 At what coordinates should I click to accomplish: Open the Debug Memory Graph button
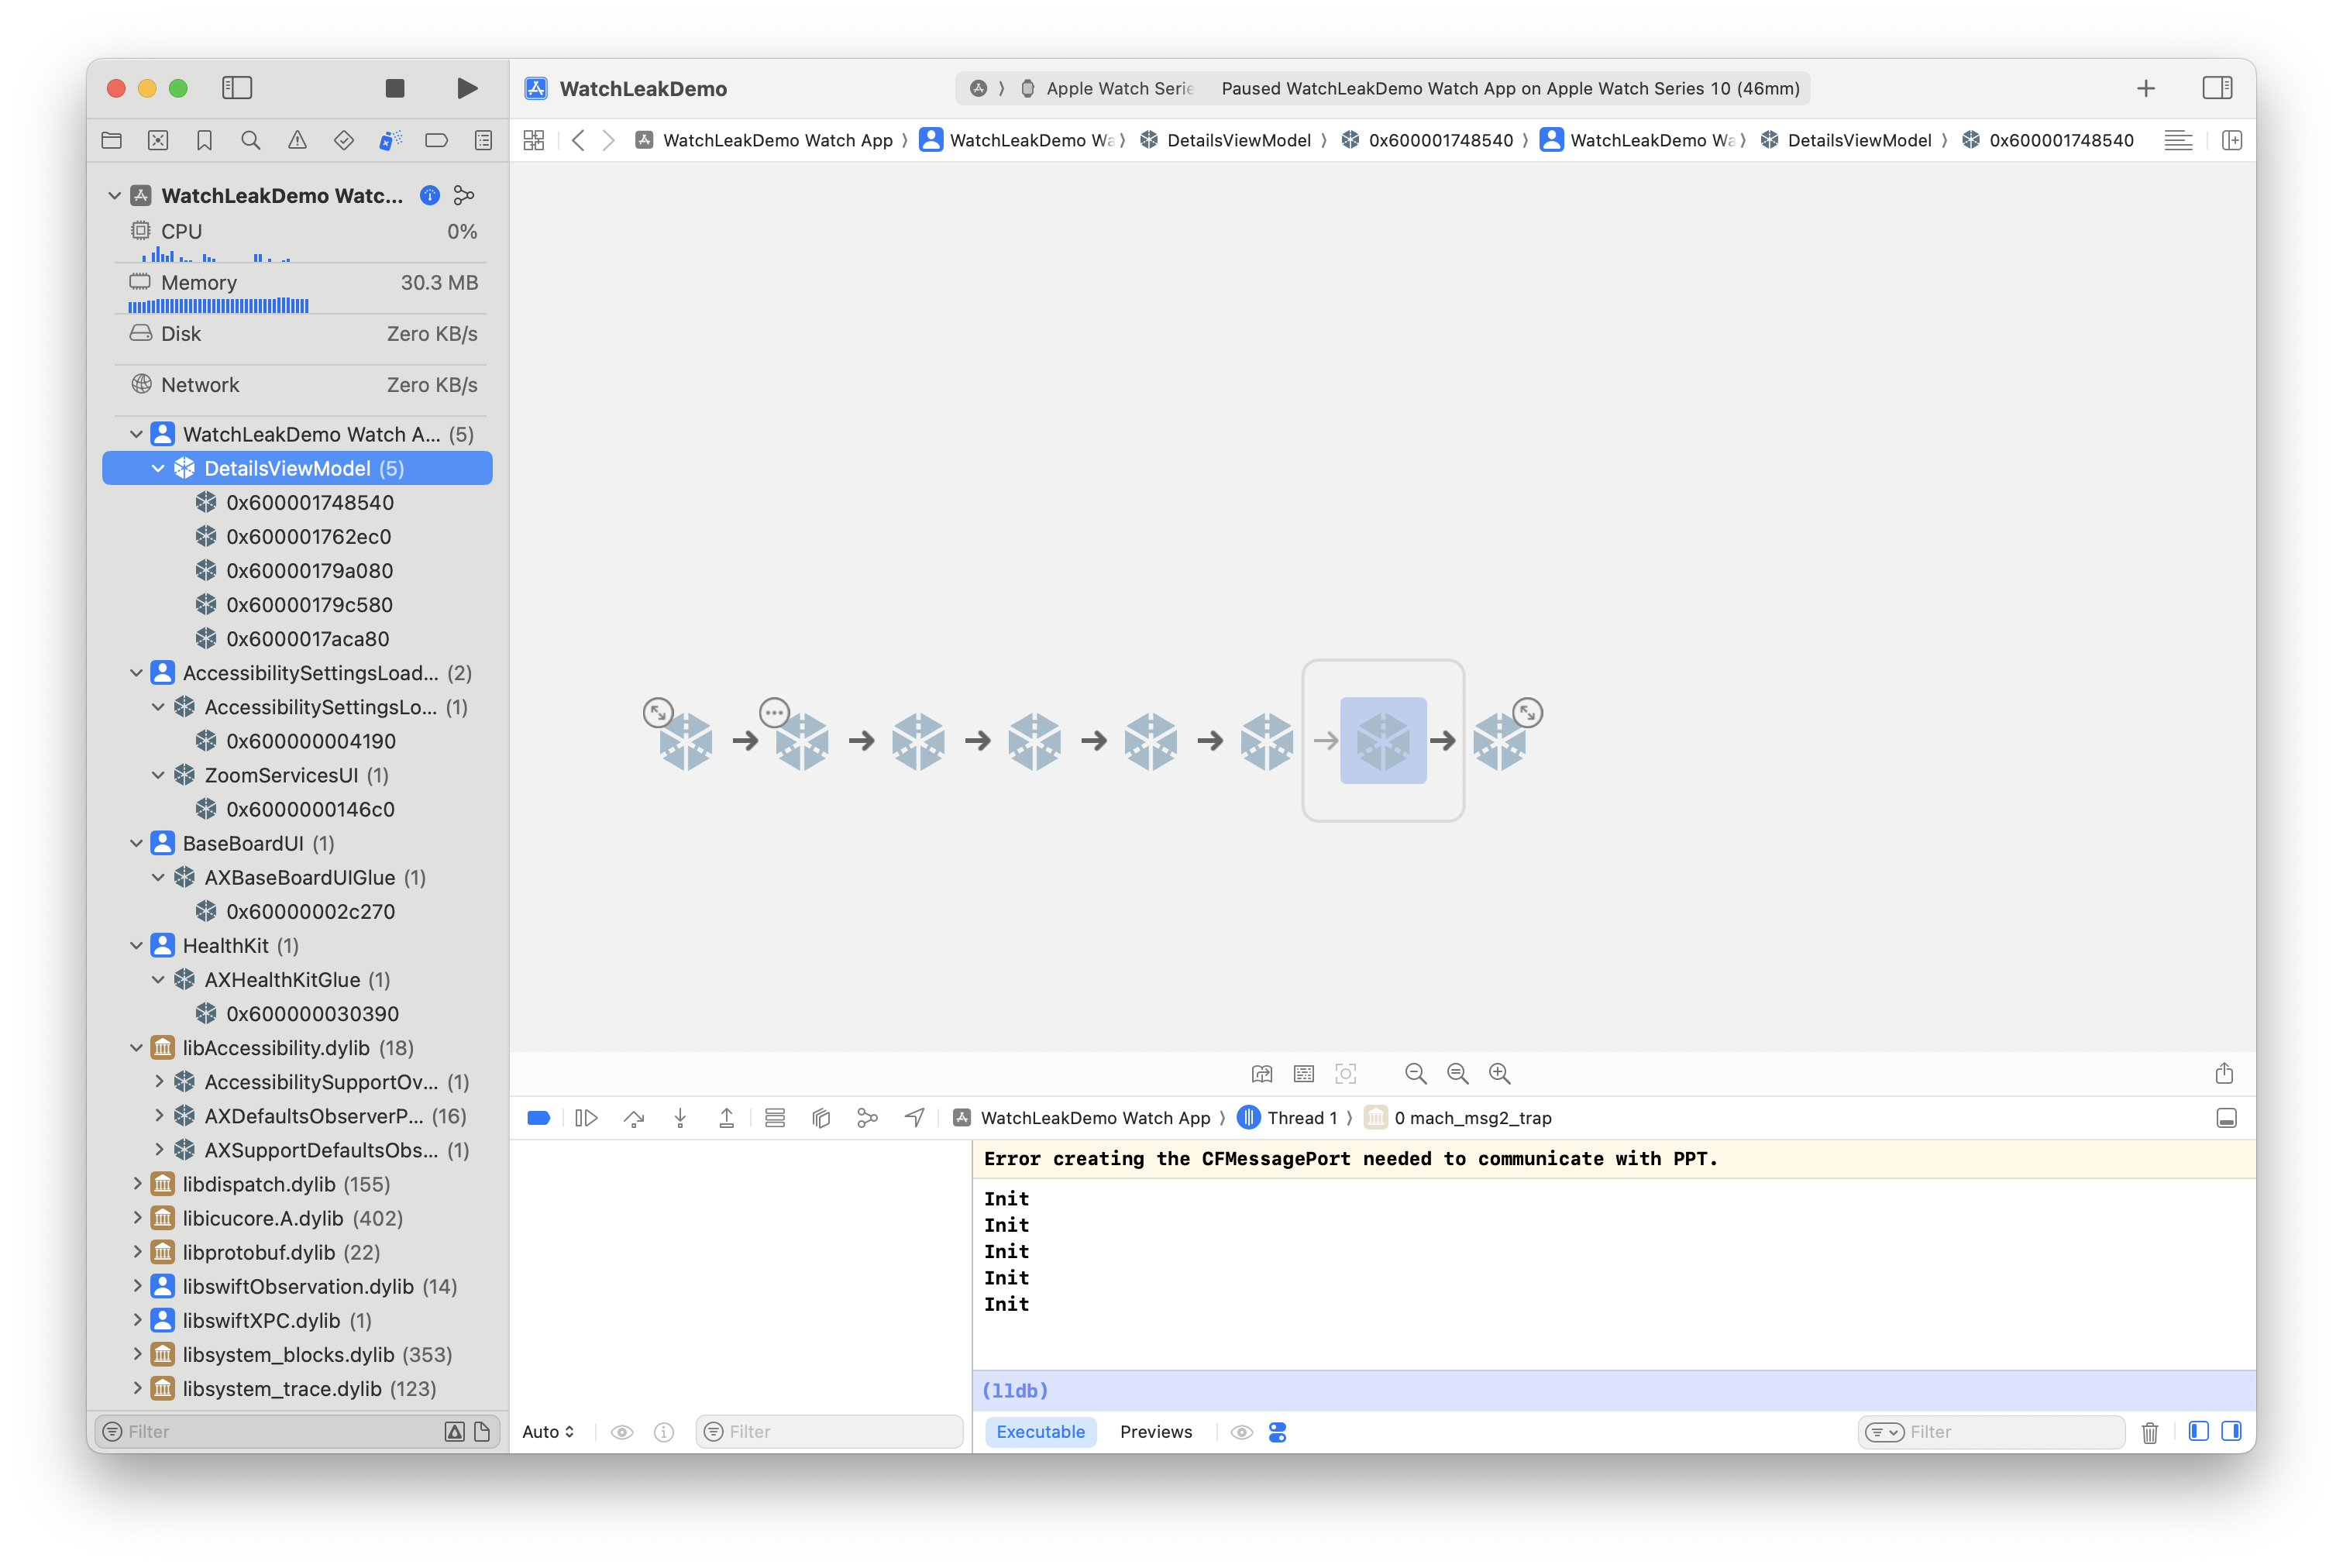(x=867, y=1118)
